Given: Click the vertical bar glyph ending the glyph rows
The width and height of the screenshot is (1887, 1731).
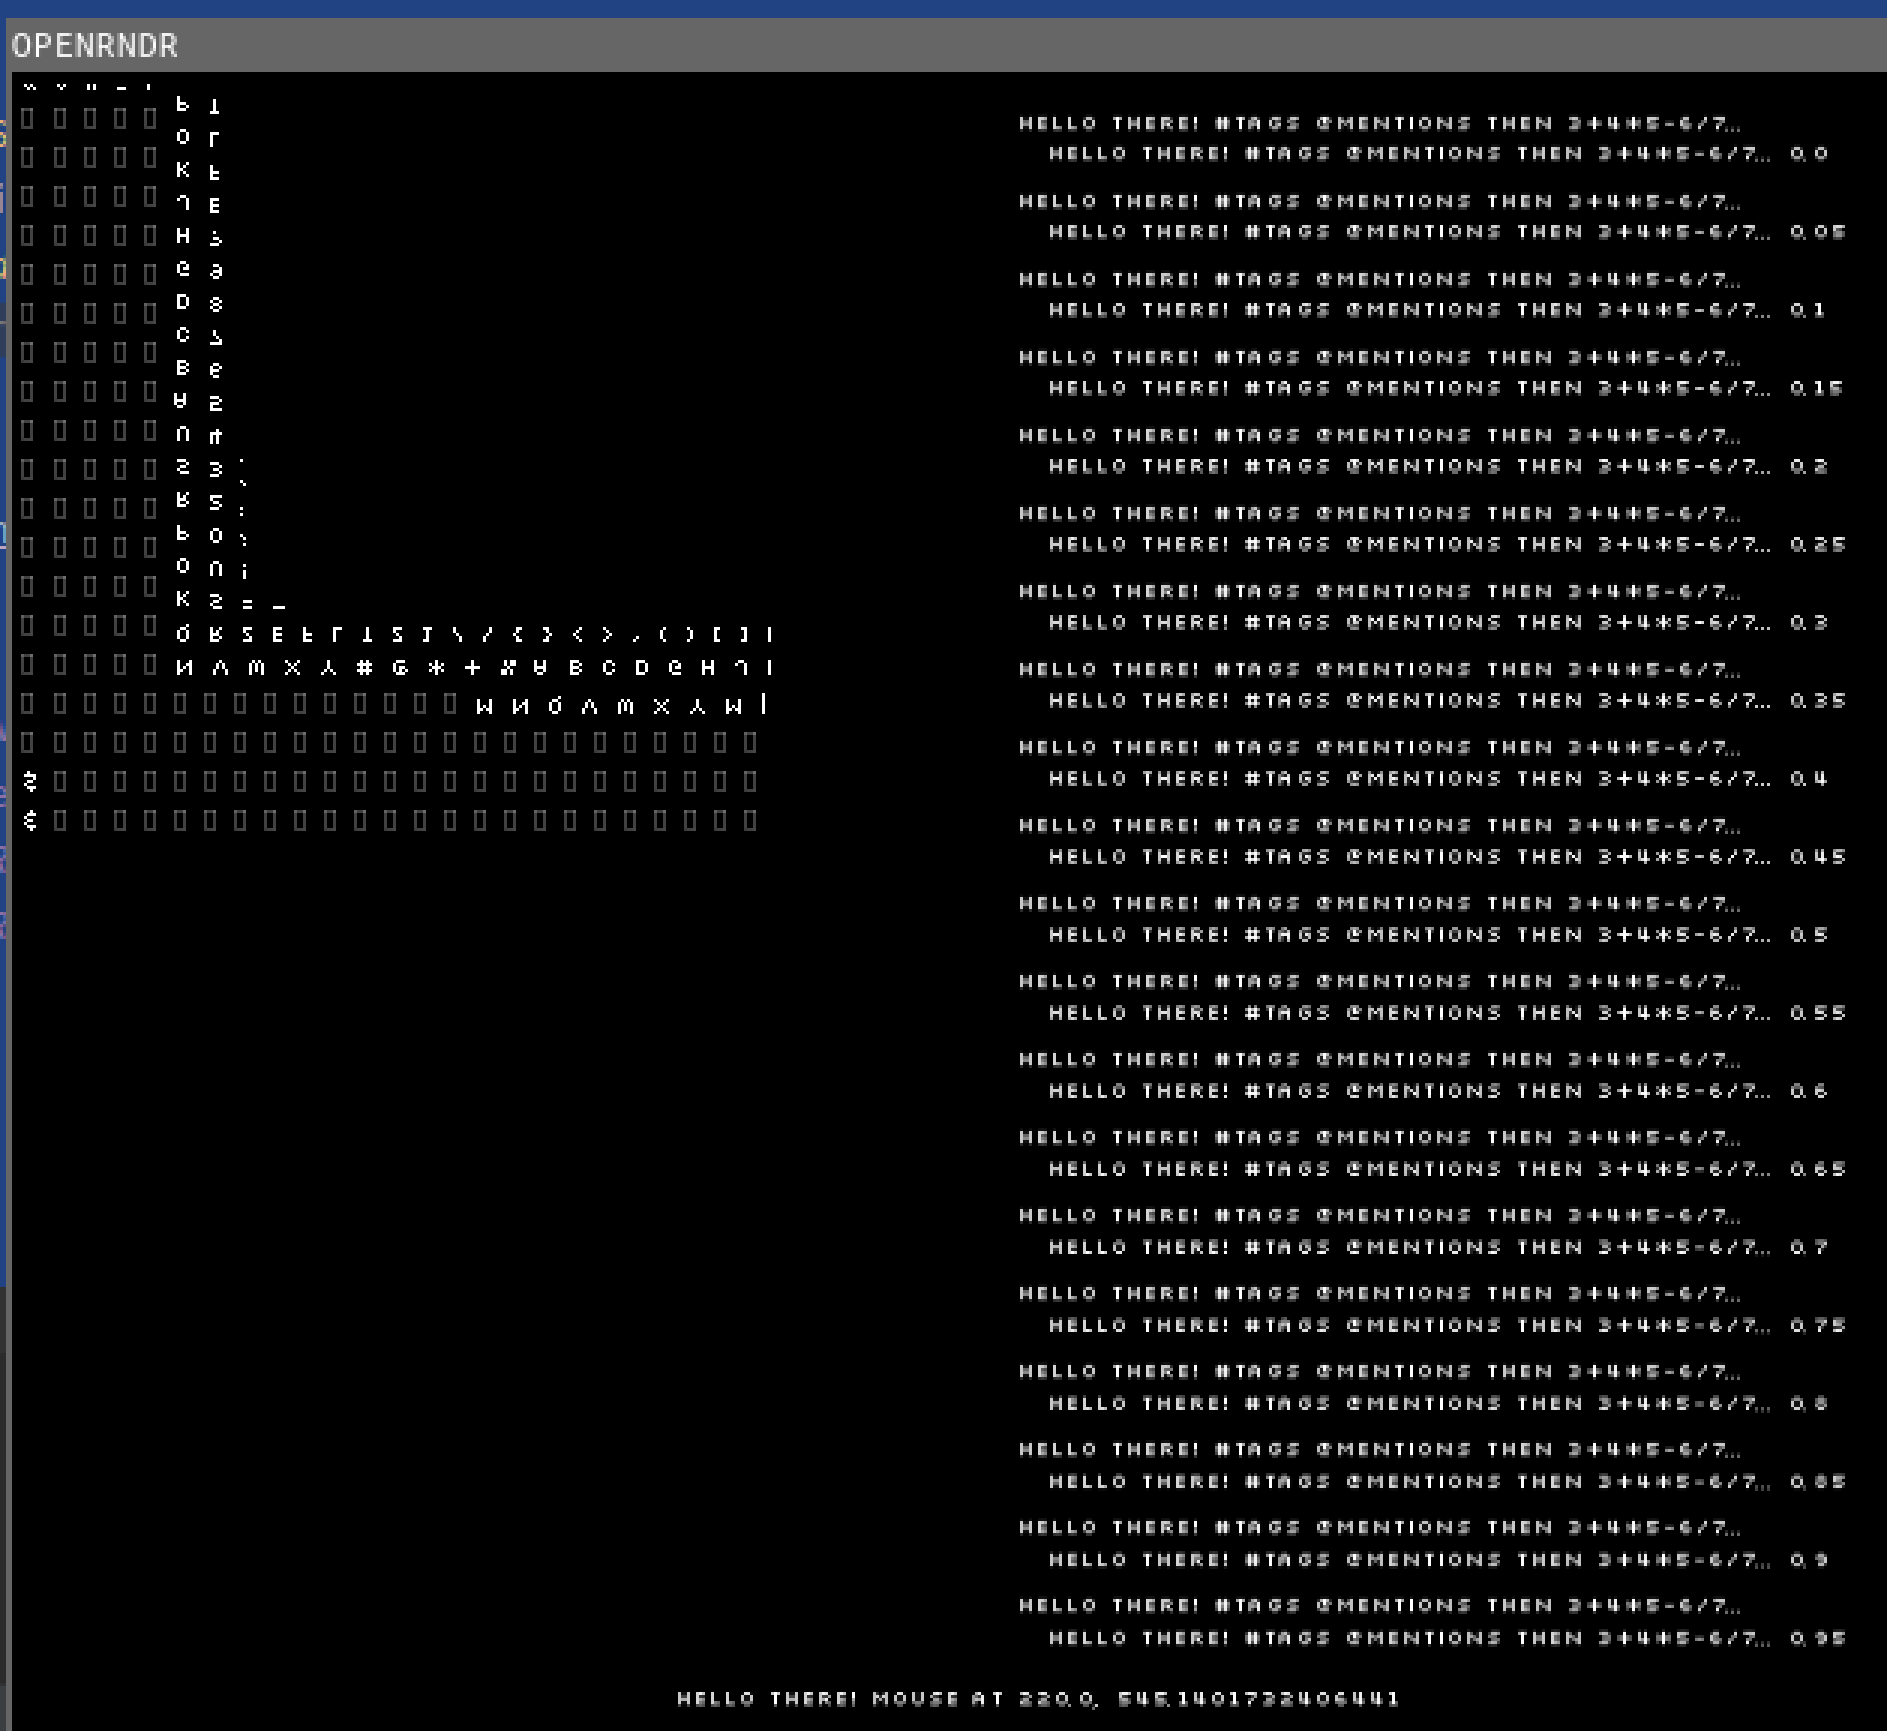Looking at the screenshot, I should pos(763,703).
